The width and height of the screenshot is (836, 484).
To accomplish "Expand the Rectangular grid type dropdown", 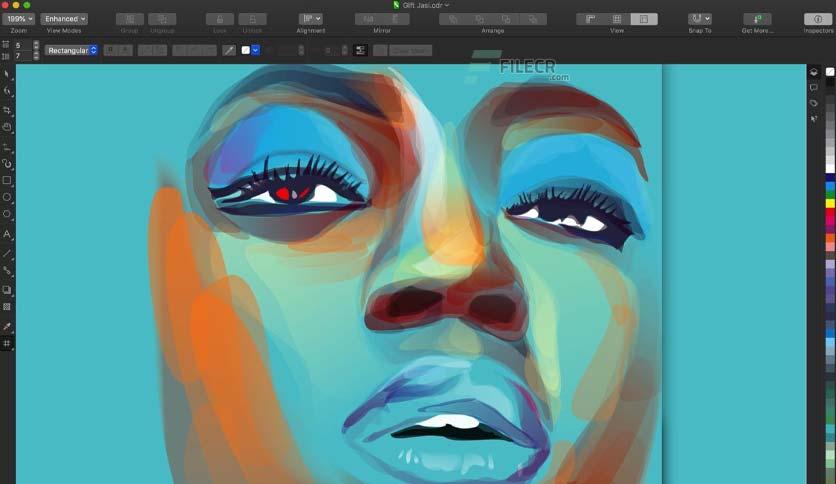I will point(71,50).
